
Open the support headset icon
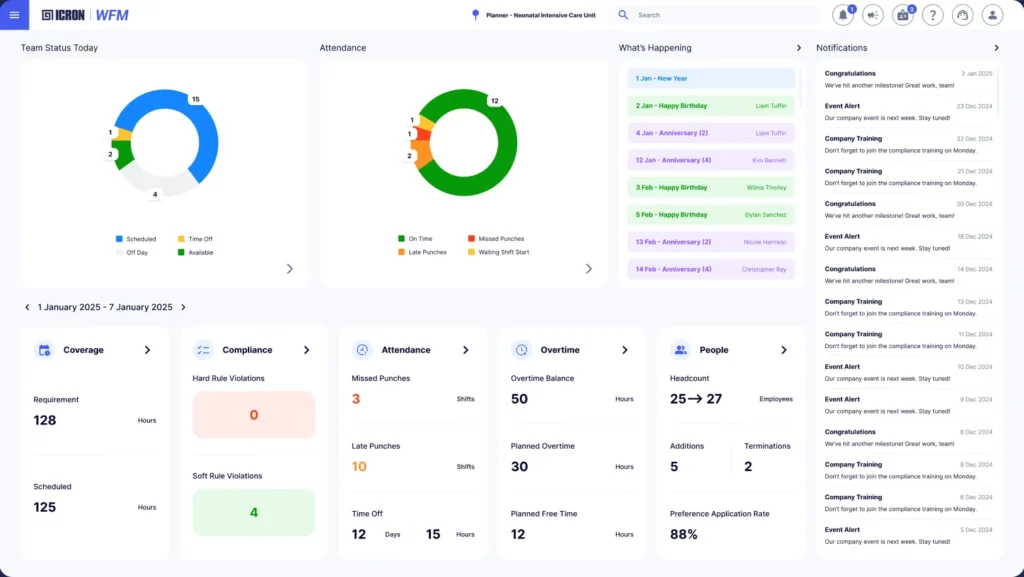coord(963,15)
